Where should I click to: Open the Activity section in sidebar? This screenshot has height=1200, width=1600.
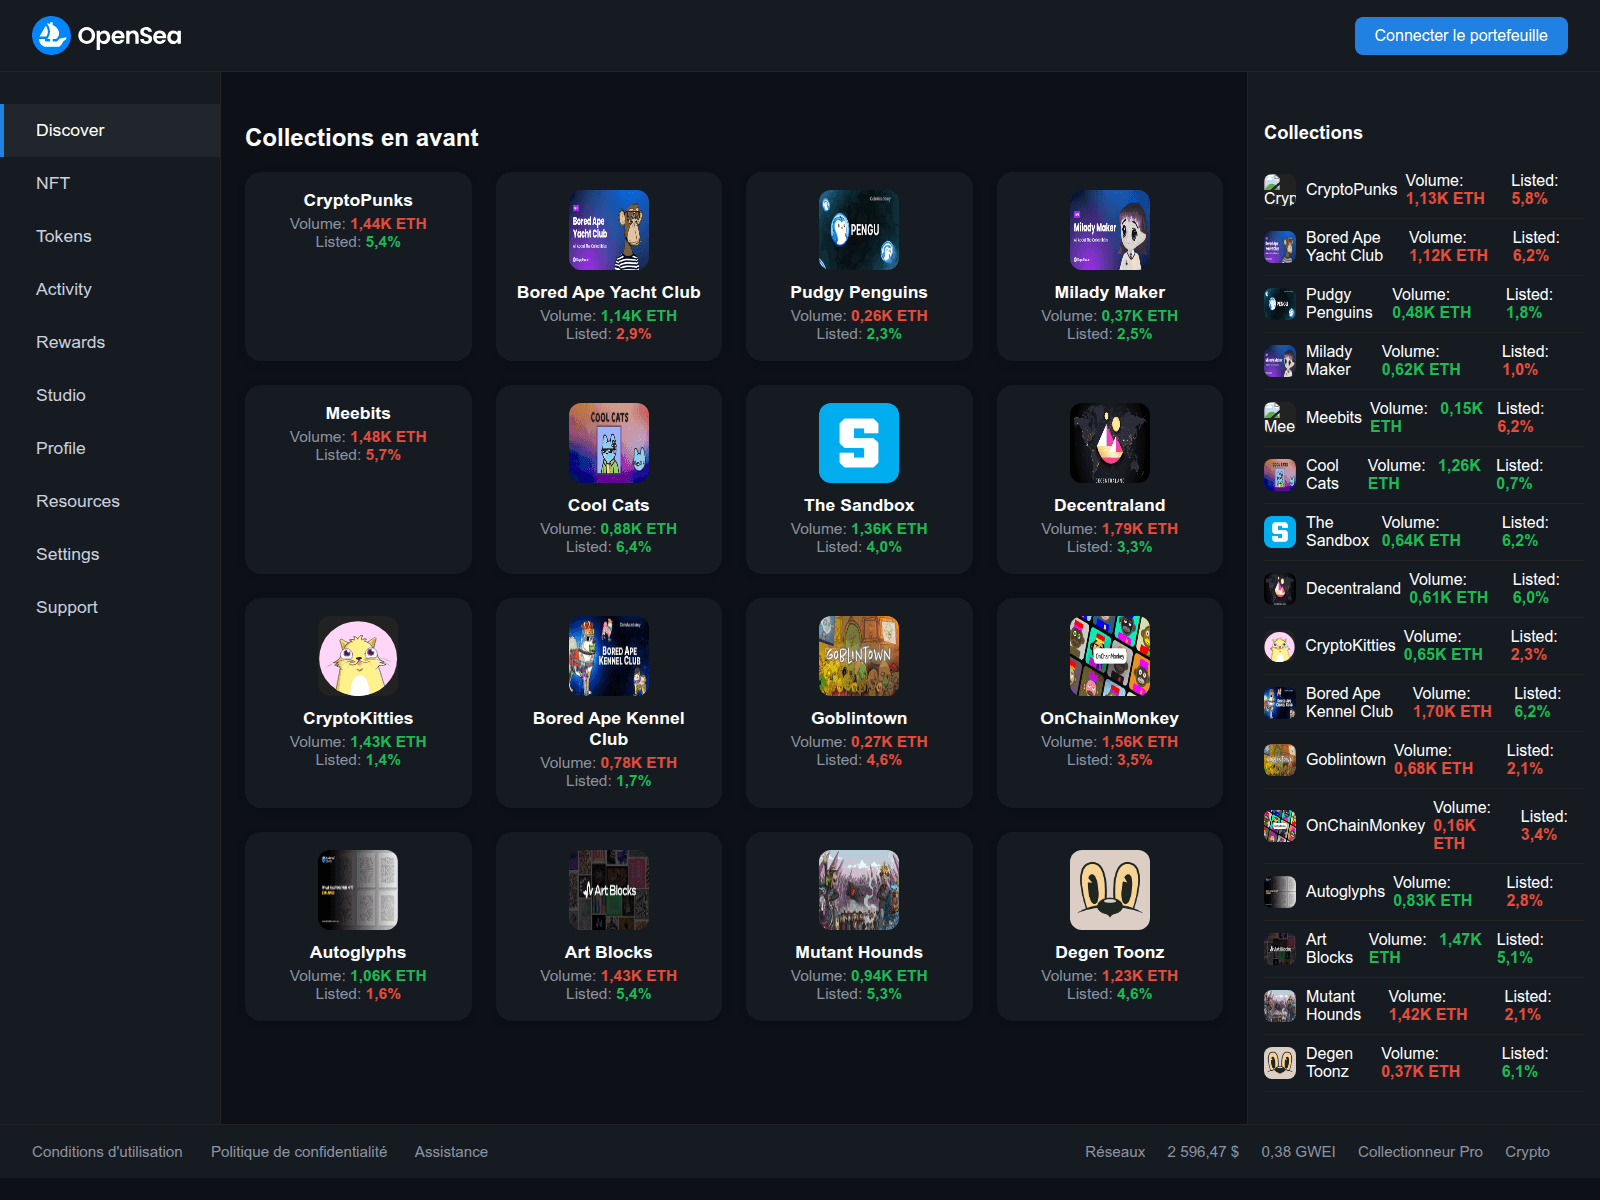[64, 289]
